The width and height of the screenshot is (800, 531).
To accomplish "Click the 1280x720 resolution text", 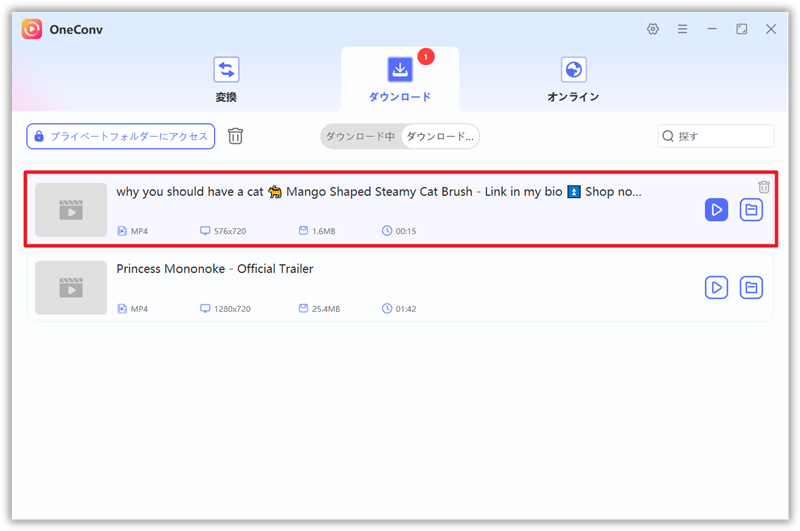I will point(232,309).
